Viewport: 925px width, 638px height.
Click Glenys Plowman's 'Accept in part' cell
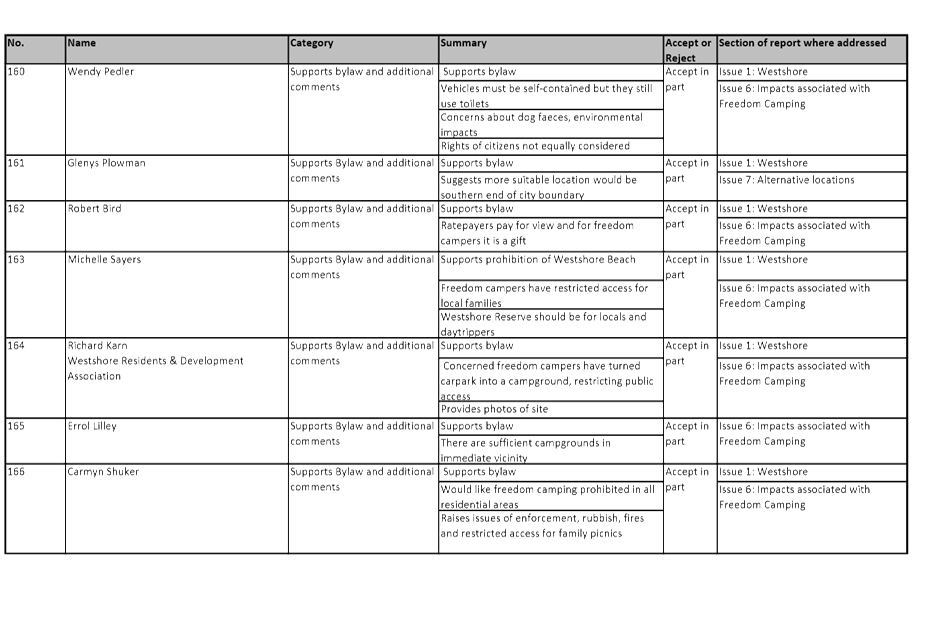pyautogui.click(x=690, y=178)
